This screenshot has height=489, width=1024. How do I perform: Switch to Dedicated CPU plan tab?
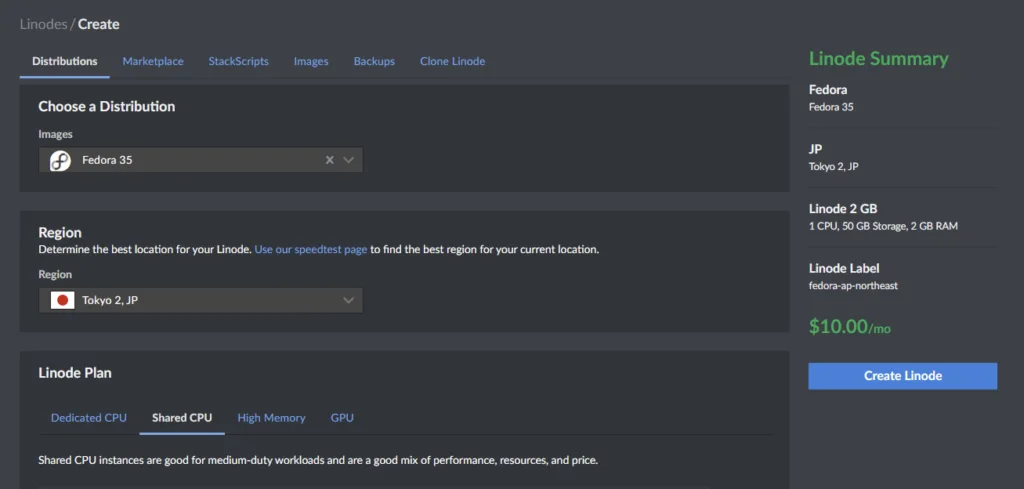[89, 418]
